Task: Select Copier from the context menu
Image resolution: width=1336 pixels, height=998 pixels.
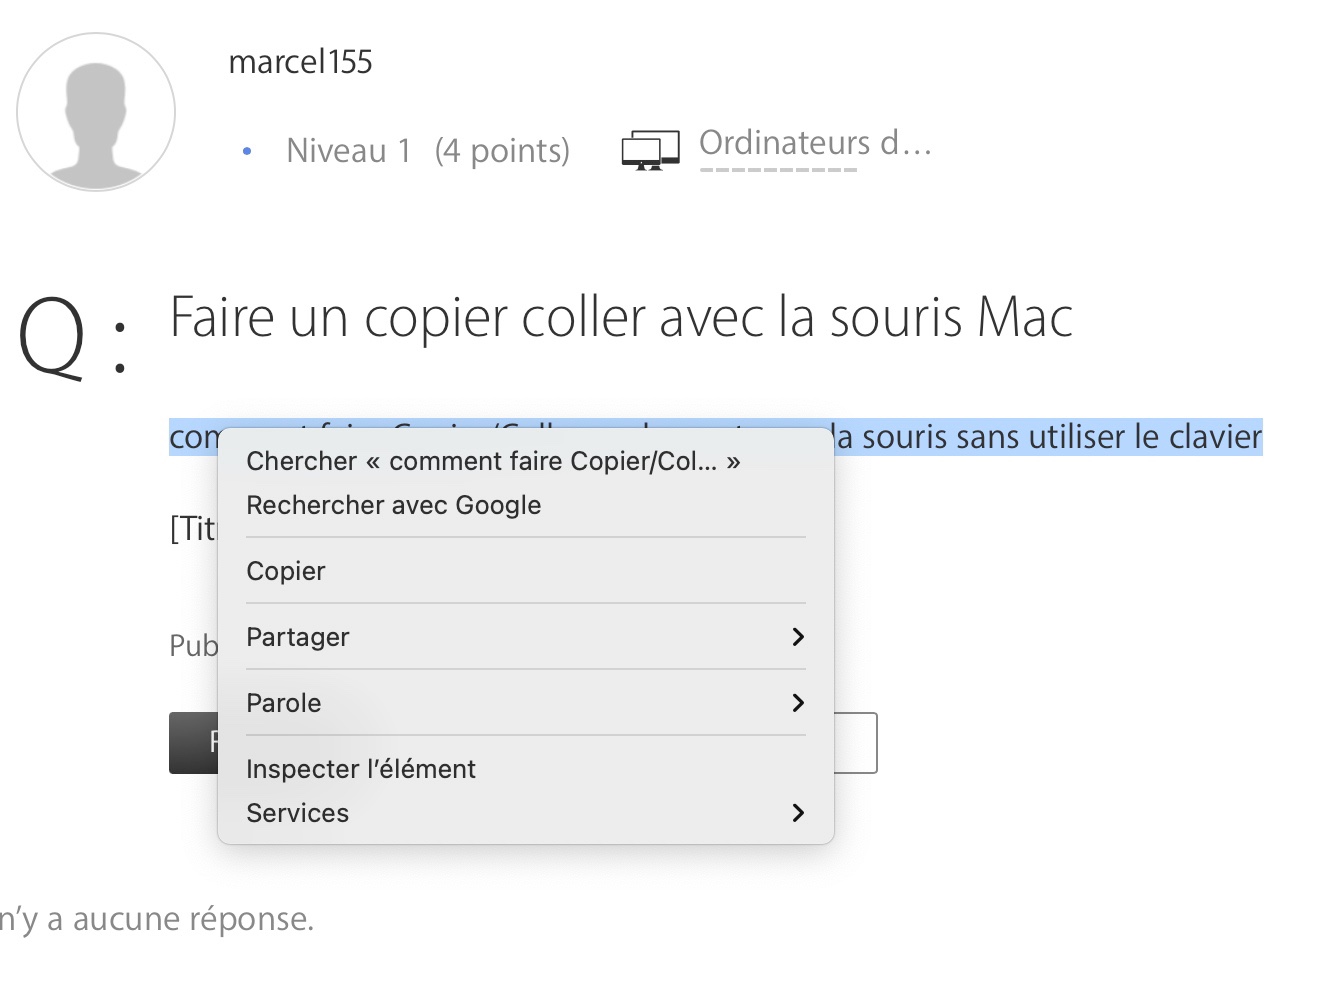Action: pyautogui.click(x=285, y=571)
